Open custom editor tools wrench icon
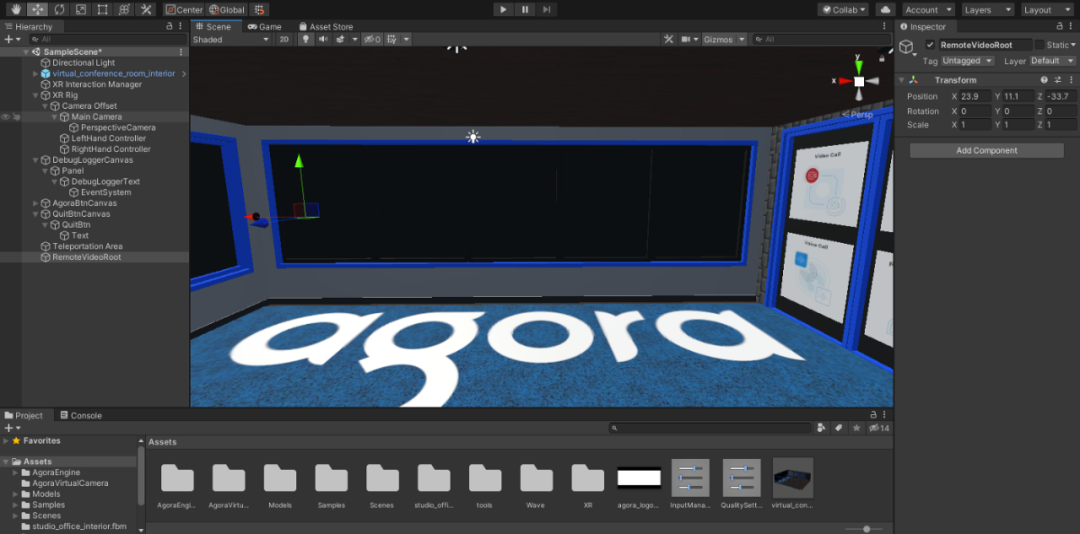This screenshot has width=1080, height=534. 145,10
